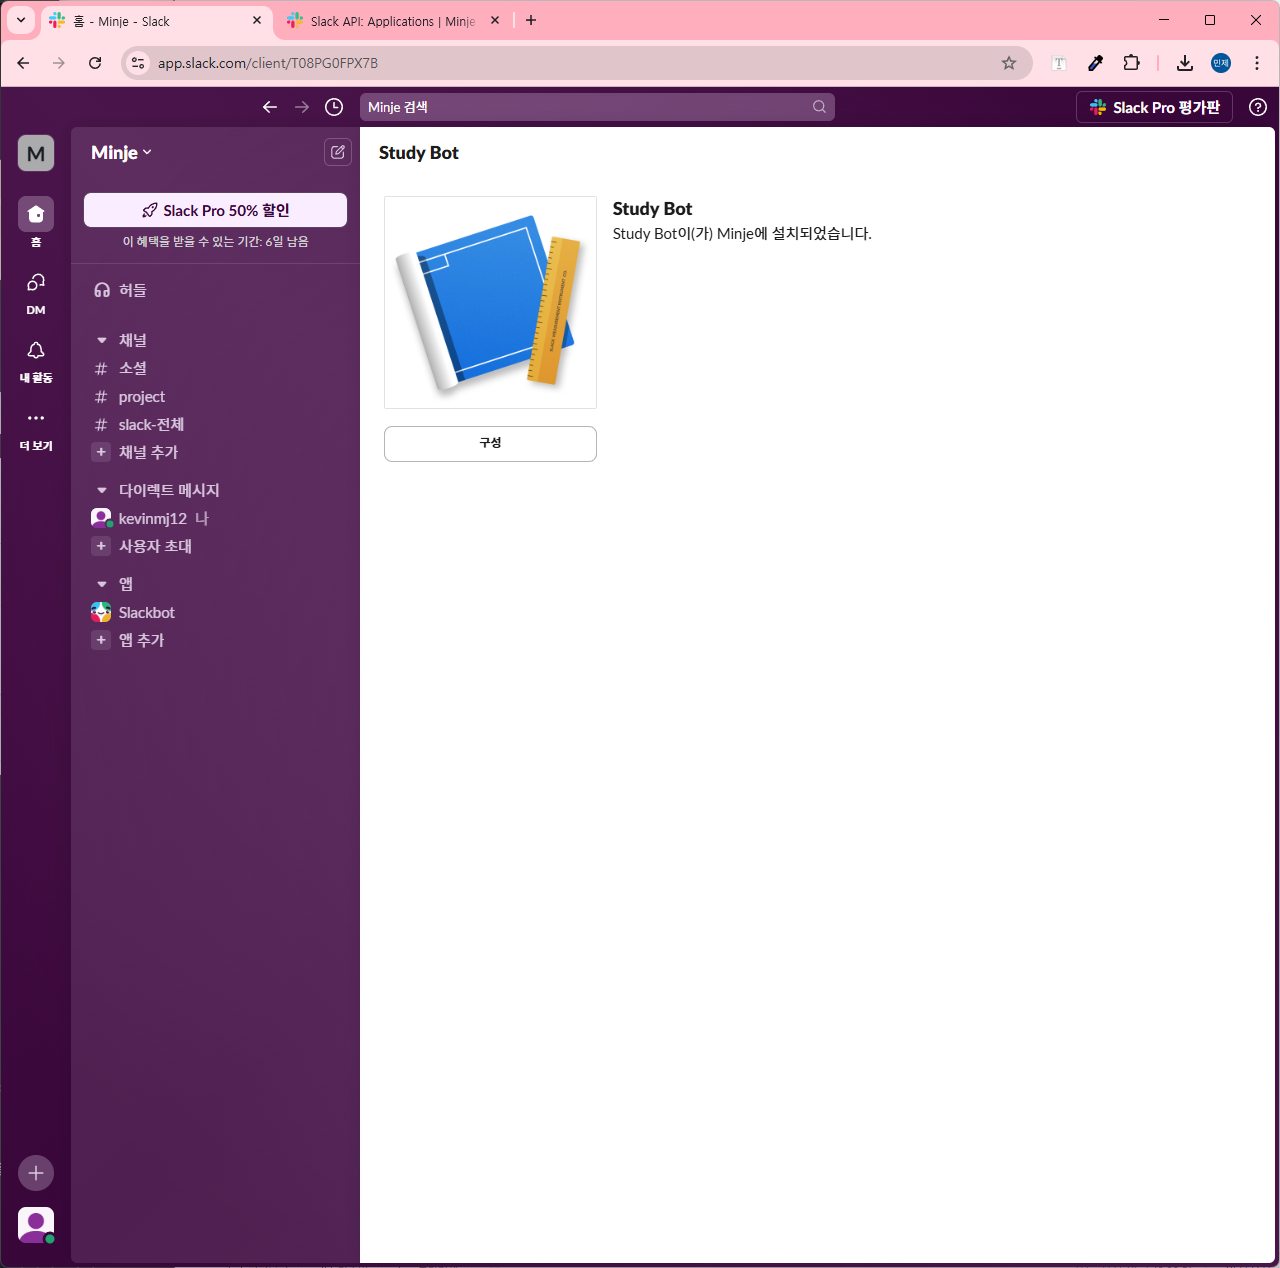Click the eyedropper extension icon
The height and width of the screenshot is (1268, 1280).
click(1095, 63)
